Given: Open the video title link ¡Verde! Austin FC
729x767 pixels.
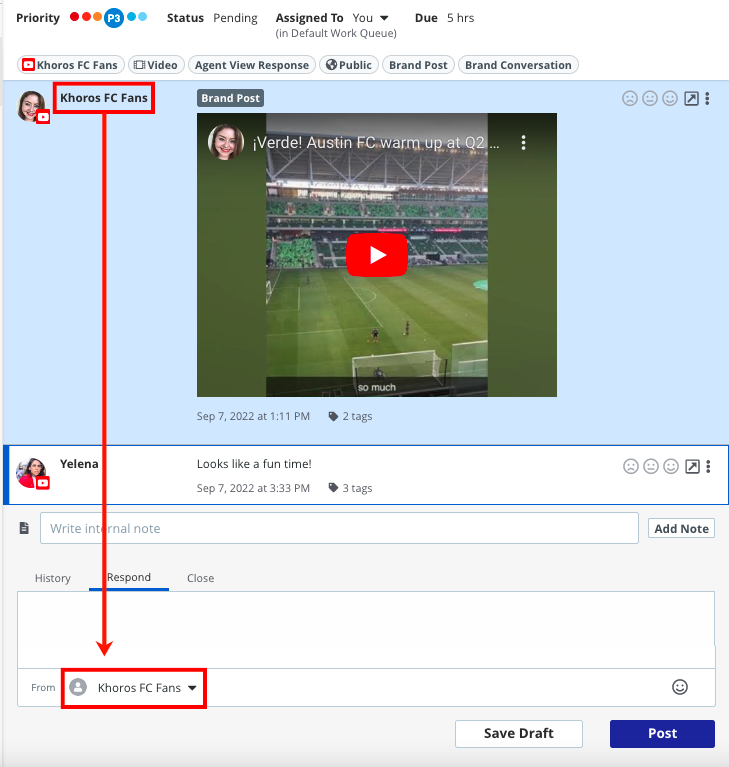Looking at the screenshot, I should pos(376,142).
